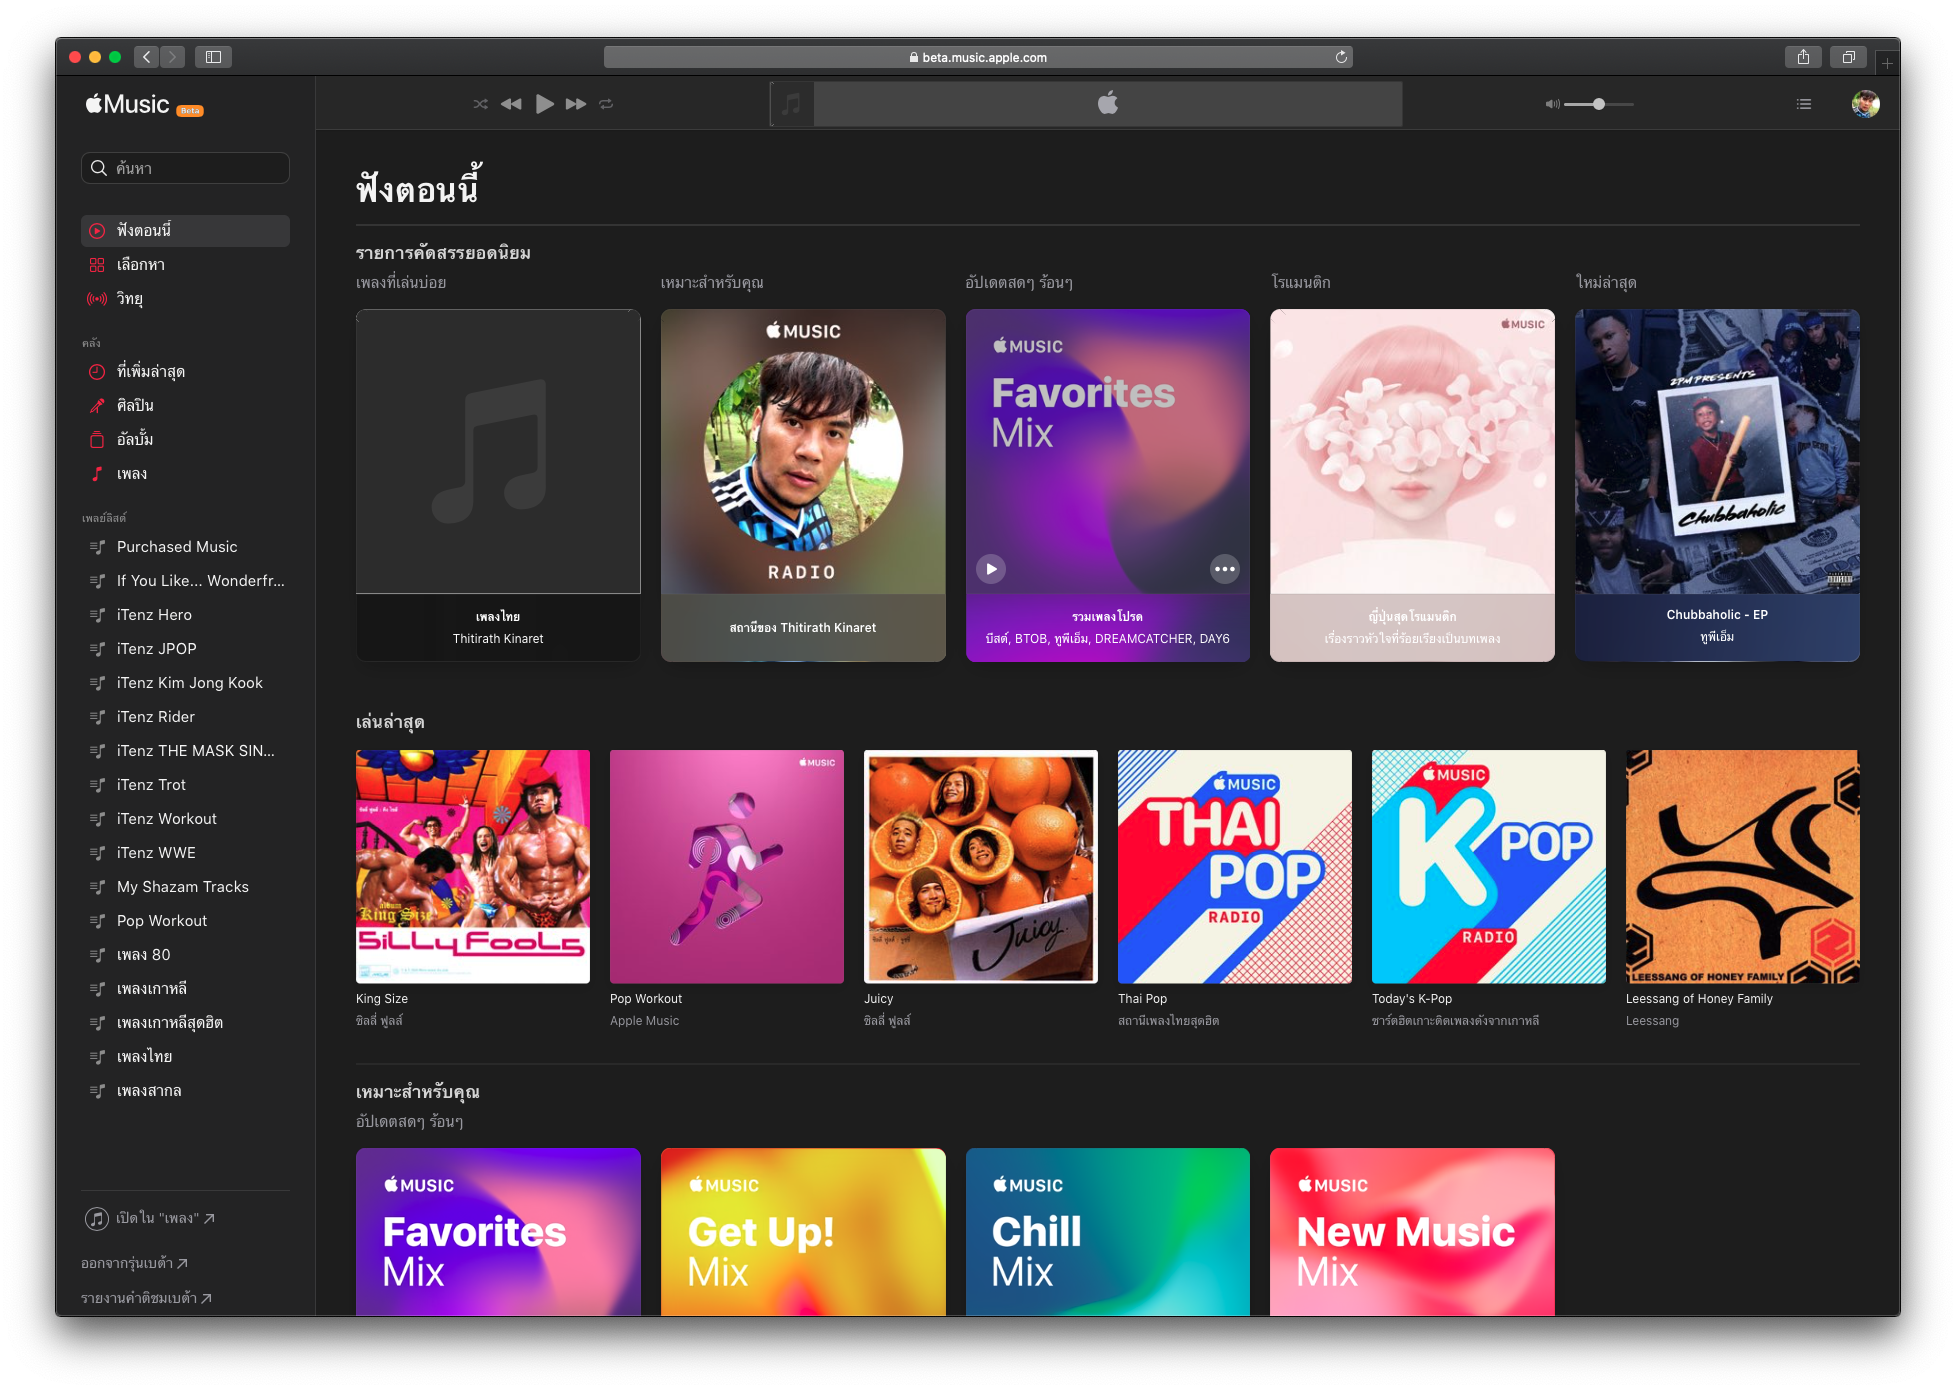Open more options on Favorites Mix card
Screen dimensions: 1956x1390
pos(1224,569)
